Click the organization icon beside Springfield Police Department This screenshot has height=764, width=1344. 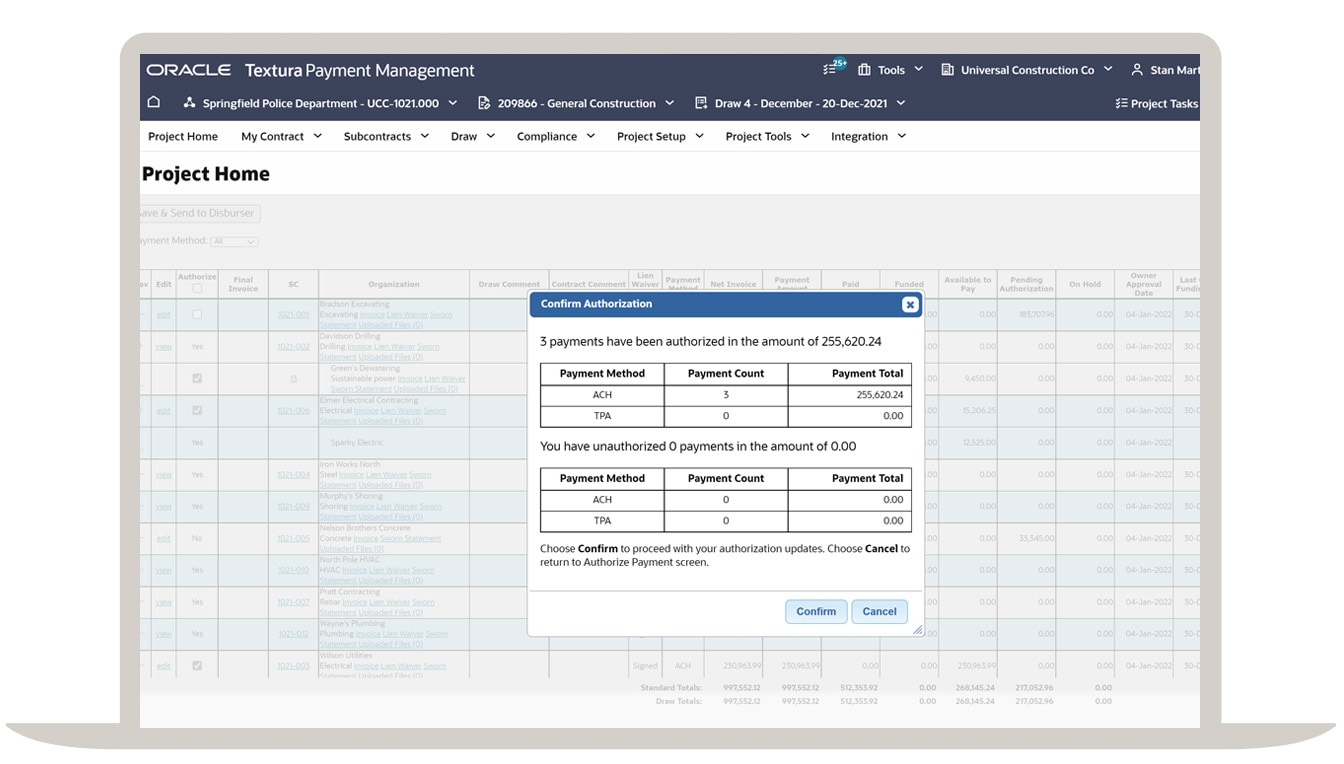189,103
